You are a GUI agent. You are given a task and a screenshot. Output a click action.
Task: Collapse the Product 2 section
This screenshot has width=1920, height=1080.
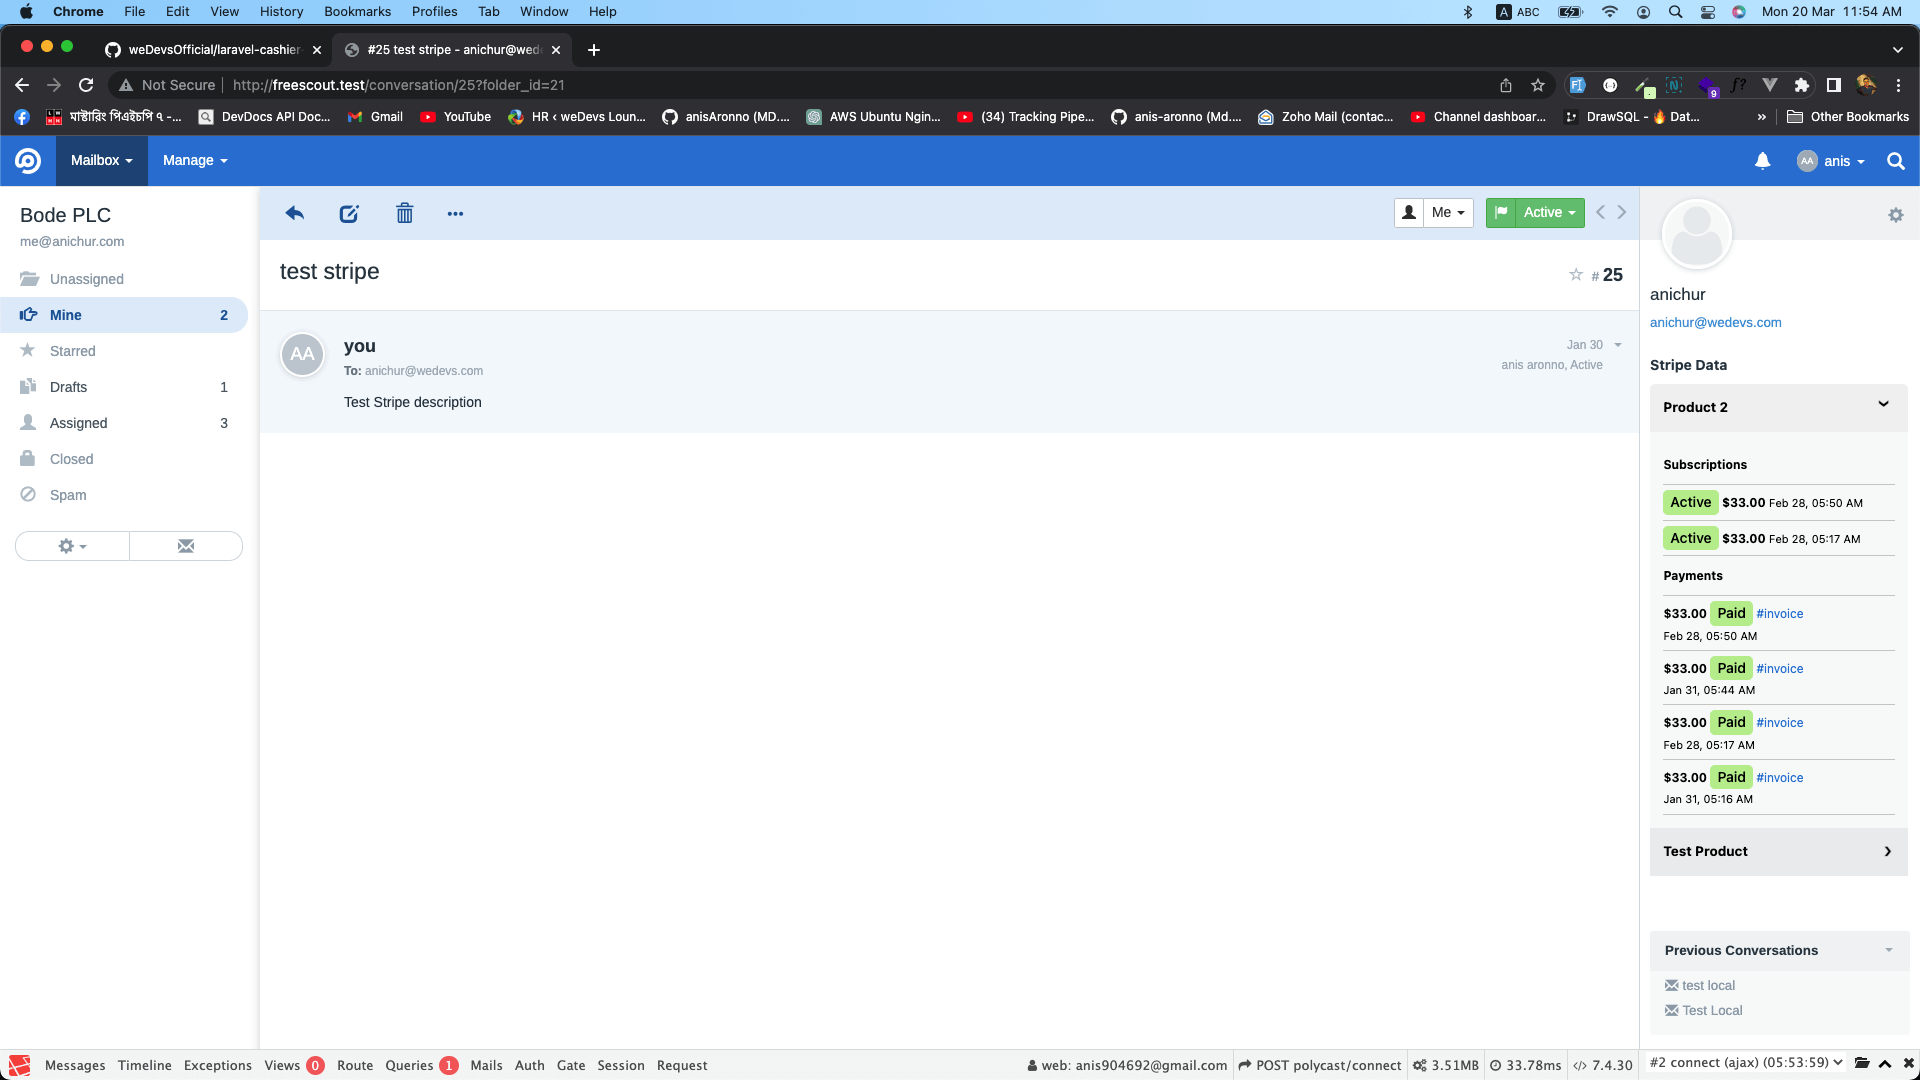[x=1883, y=404]
